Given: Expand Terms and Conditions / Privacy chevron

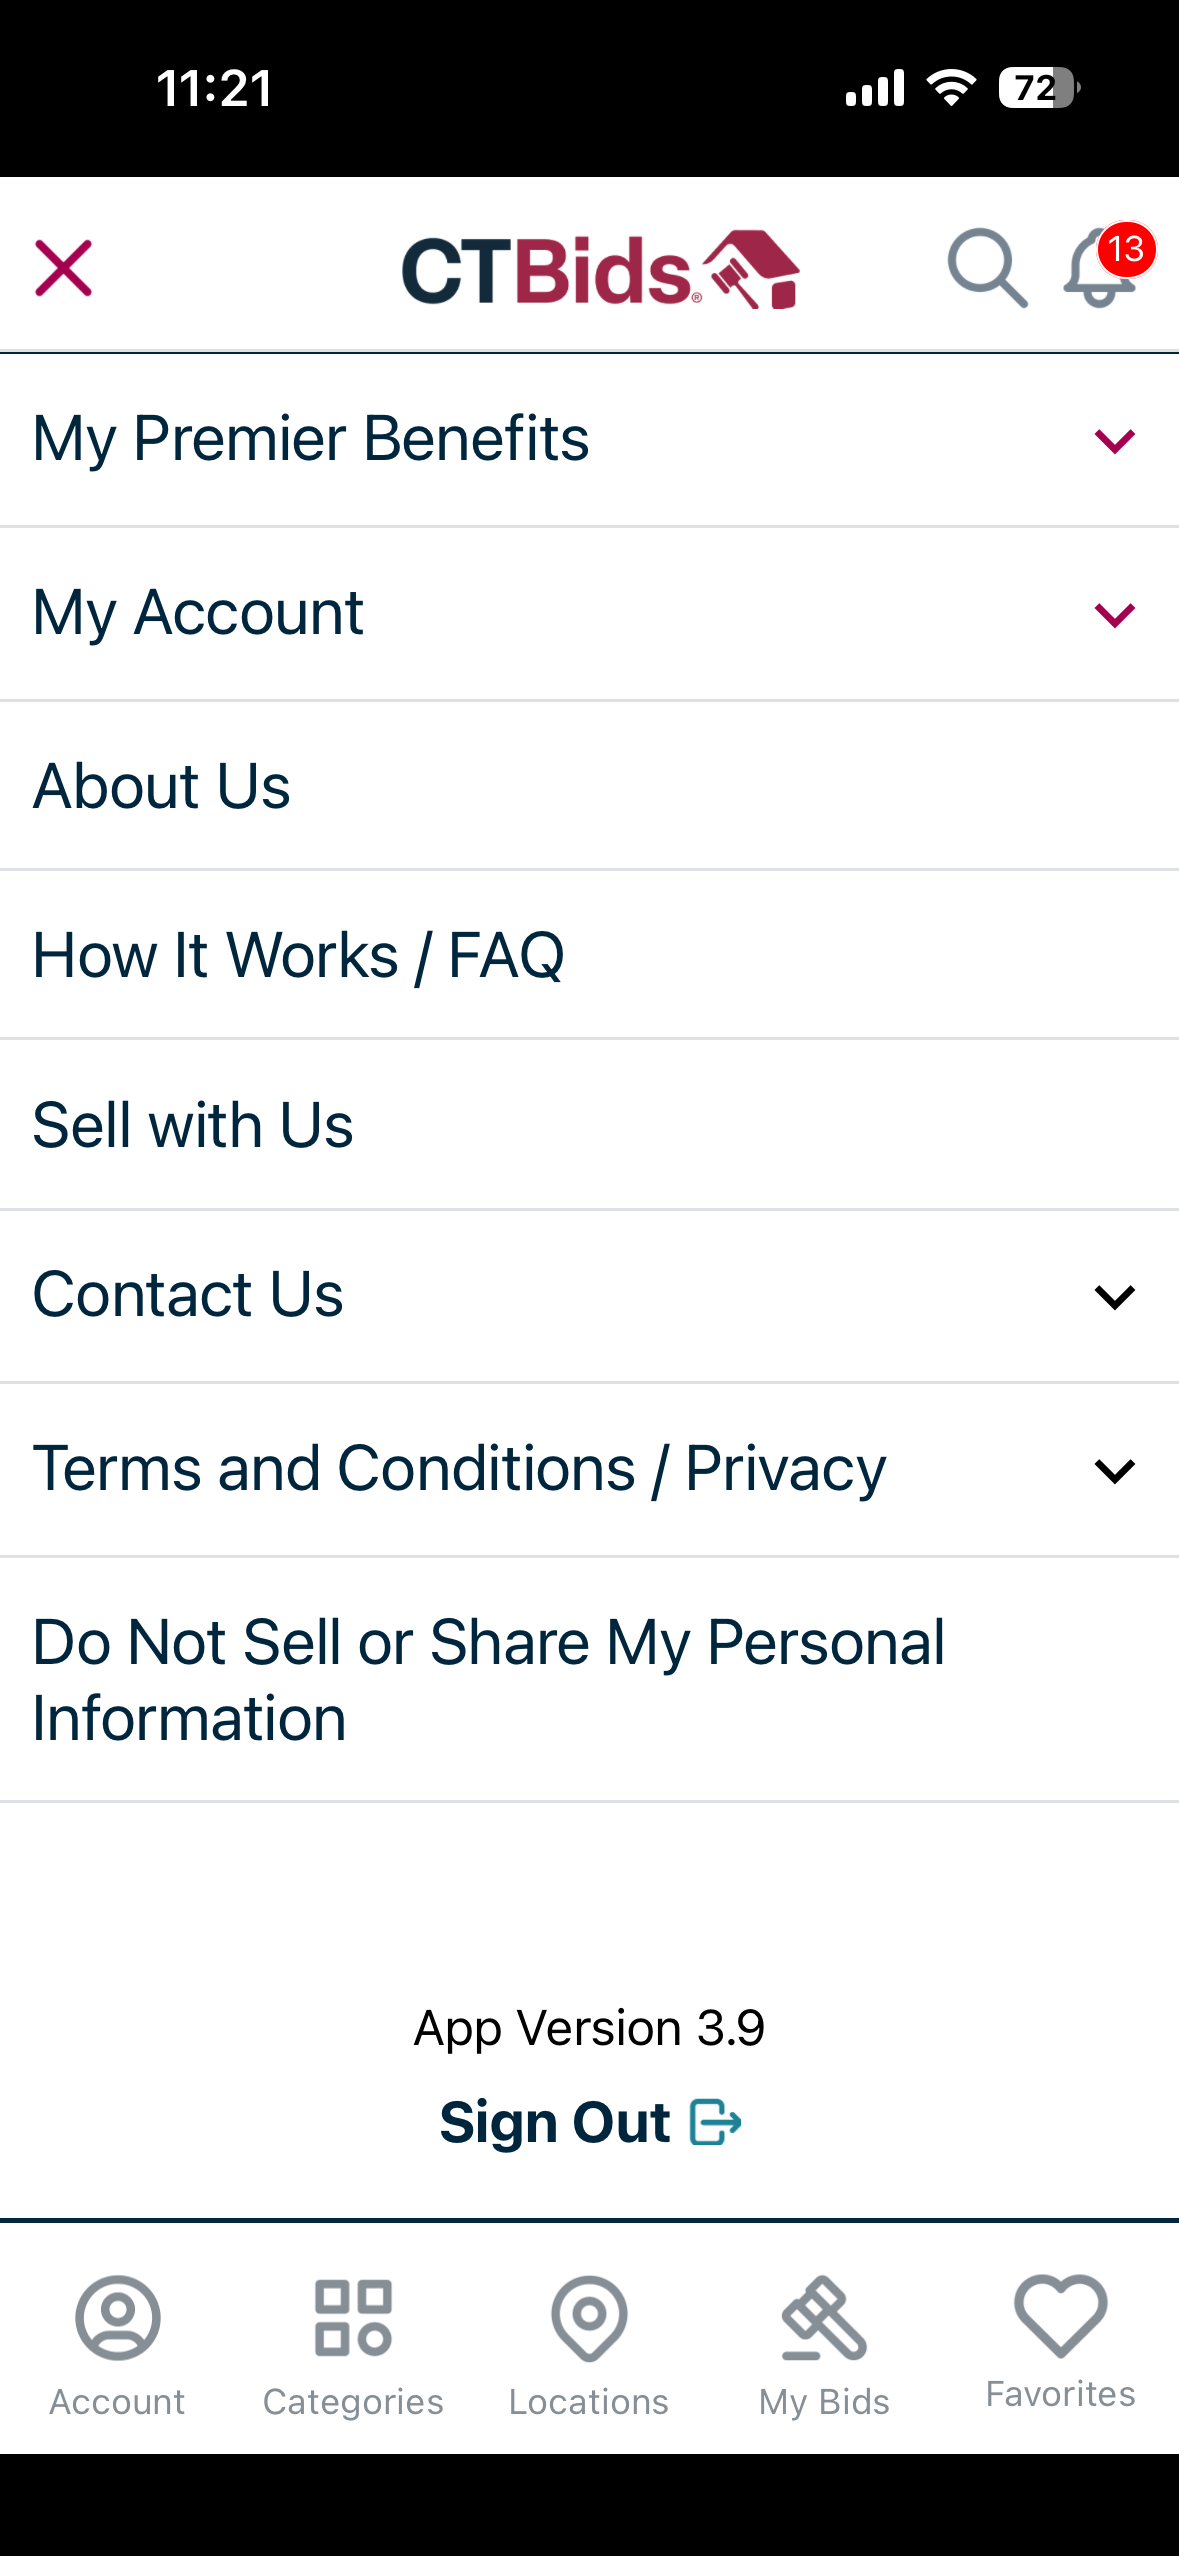Looking at the screenshot, I should pyautogui.click(x=1114, y=1471).
